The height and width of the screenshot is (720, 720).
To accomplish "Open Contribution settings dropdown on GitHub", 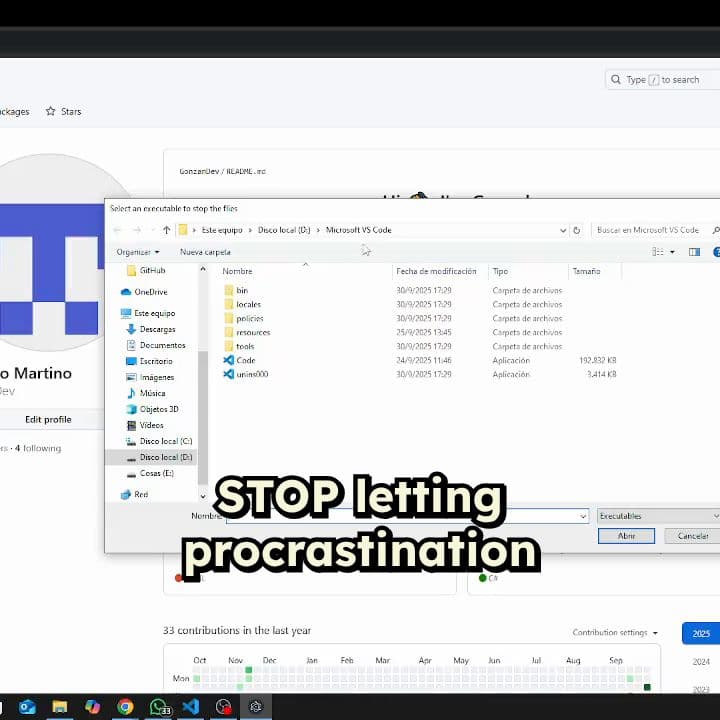I will click(615, 633).
